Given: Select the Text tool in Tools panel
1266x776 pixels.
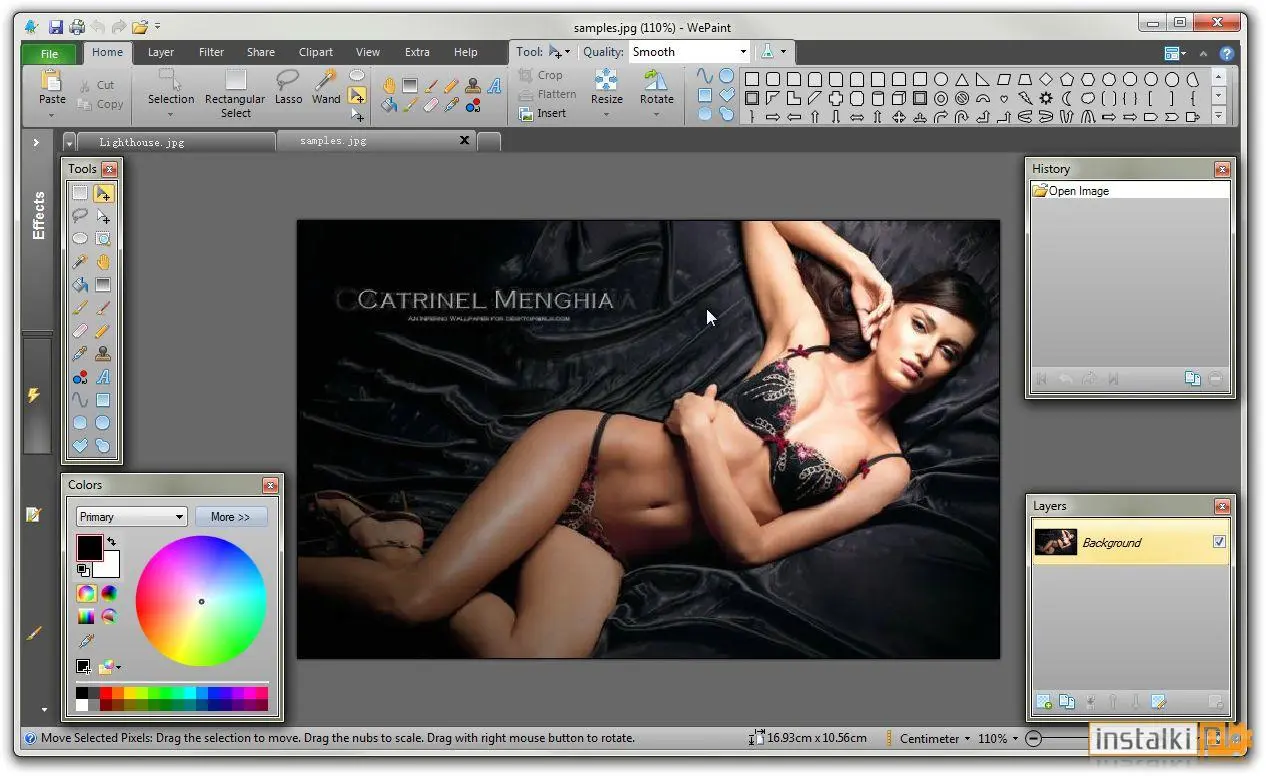Looking at the screenshot, I should tap(103, 377).
